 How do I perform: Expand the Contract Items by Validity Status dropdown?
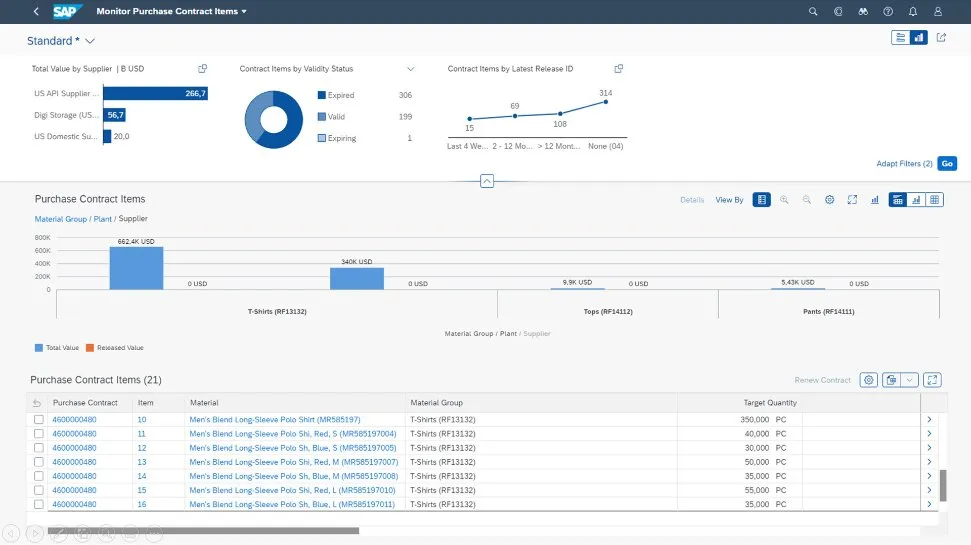(x=410, y=69)
